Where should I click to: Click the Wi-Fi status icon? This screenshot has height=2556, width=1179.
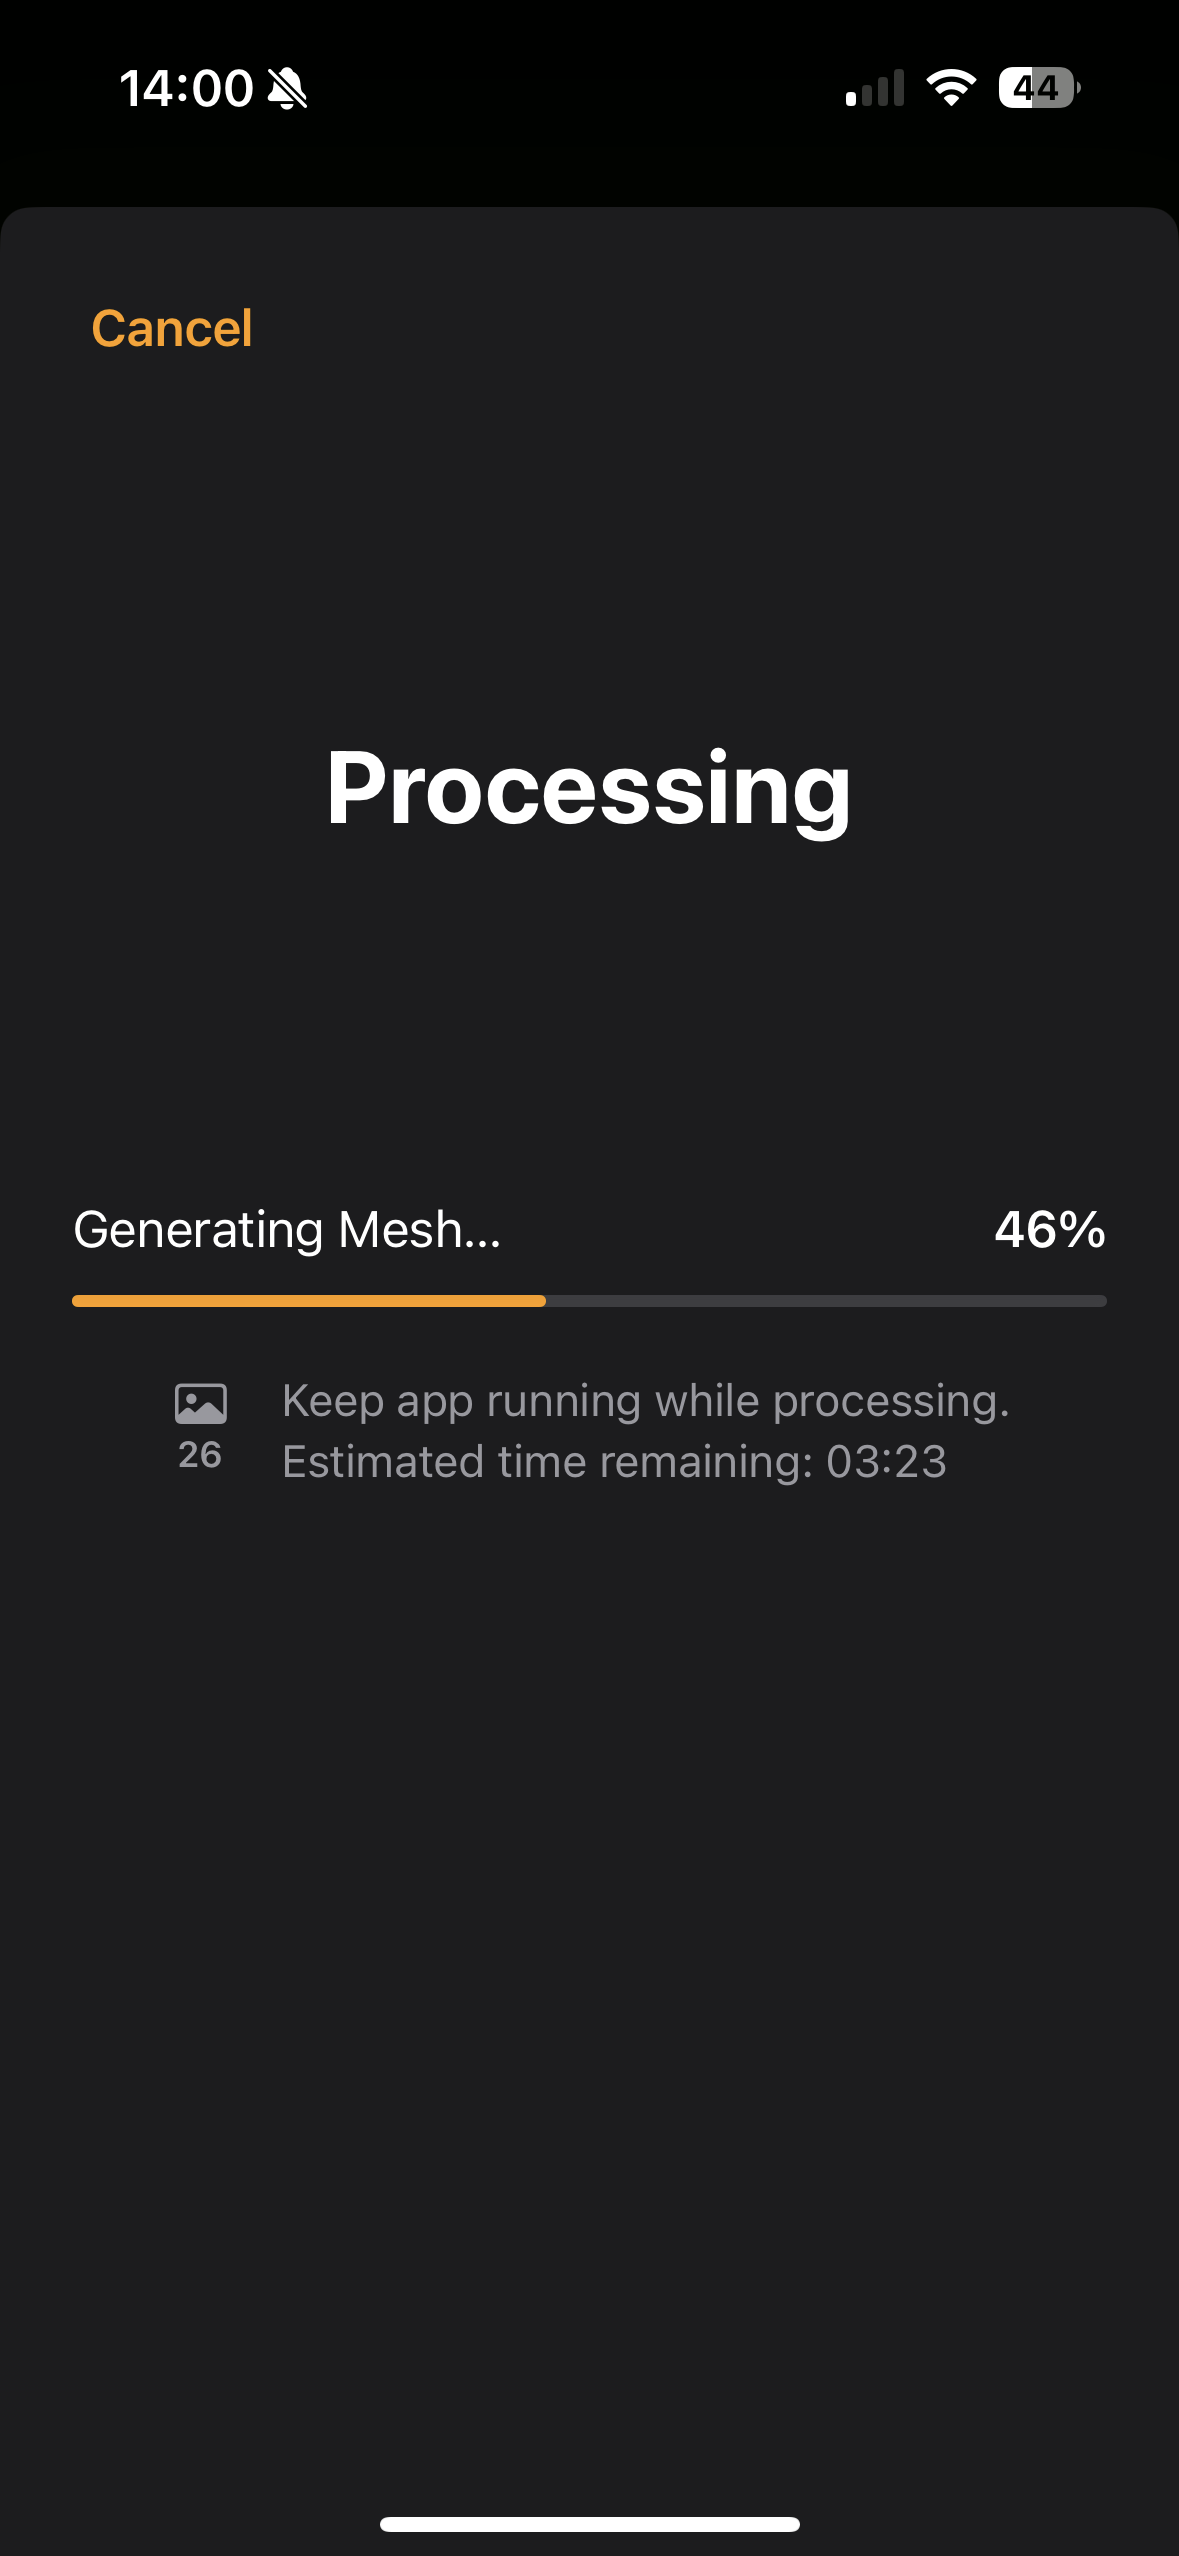click(x=951, y=88)
